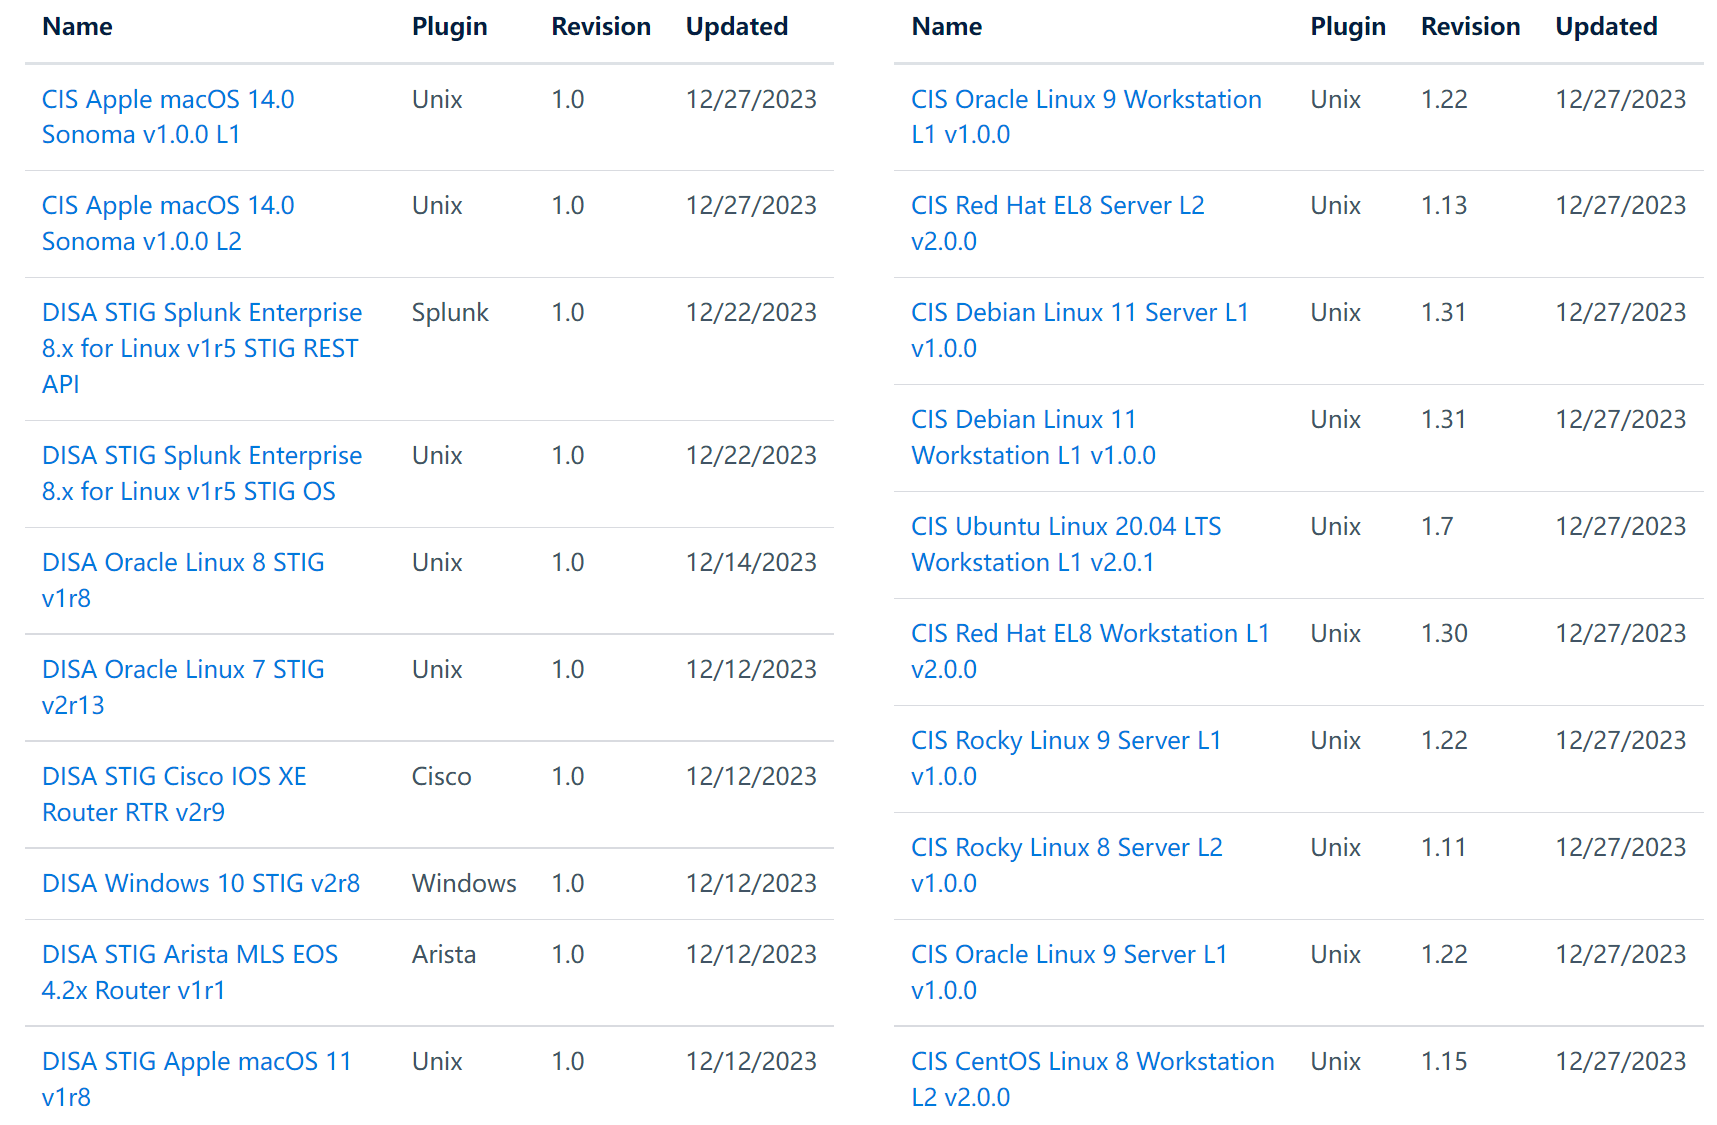The height and width of the screenshot is (1125, 1717).
Task: Open DISA Windows 10 STIG v2r8 link
Action: 201,883
